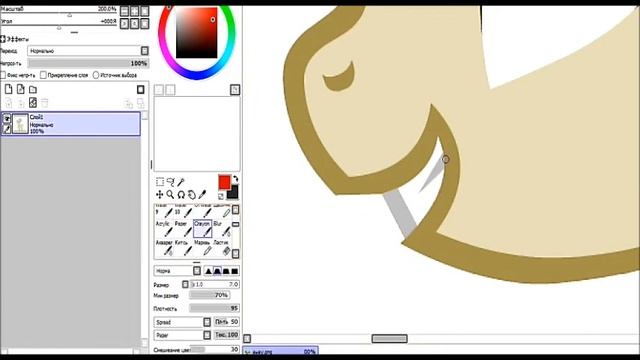
Task: Swap foreground and background colors
Action: pyautogui.click(x=235, y=179)
